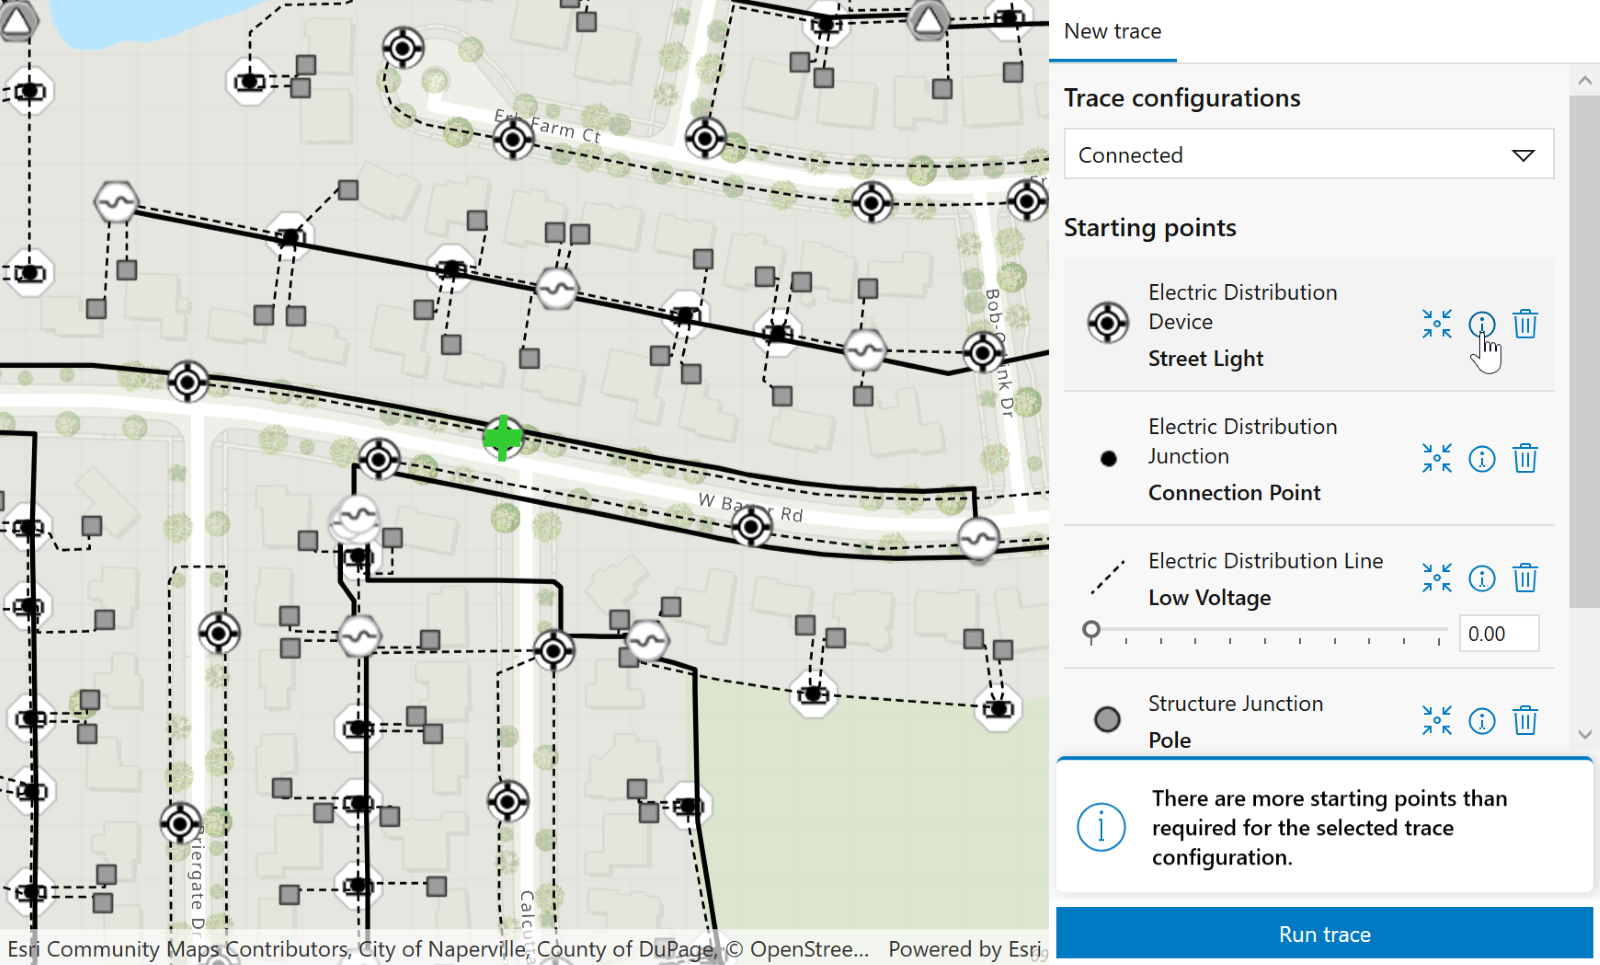The image size is (1600, 965).
Task: Show info for the Street Light starting point
Action: [1482, 324]
